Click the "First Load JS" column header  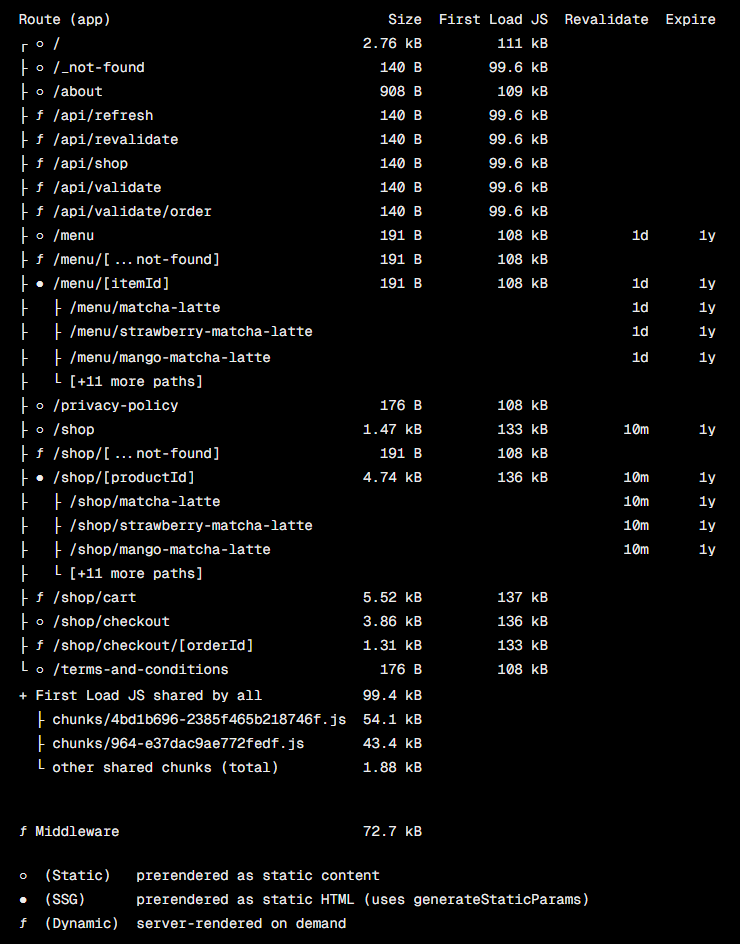[493, 19]
